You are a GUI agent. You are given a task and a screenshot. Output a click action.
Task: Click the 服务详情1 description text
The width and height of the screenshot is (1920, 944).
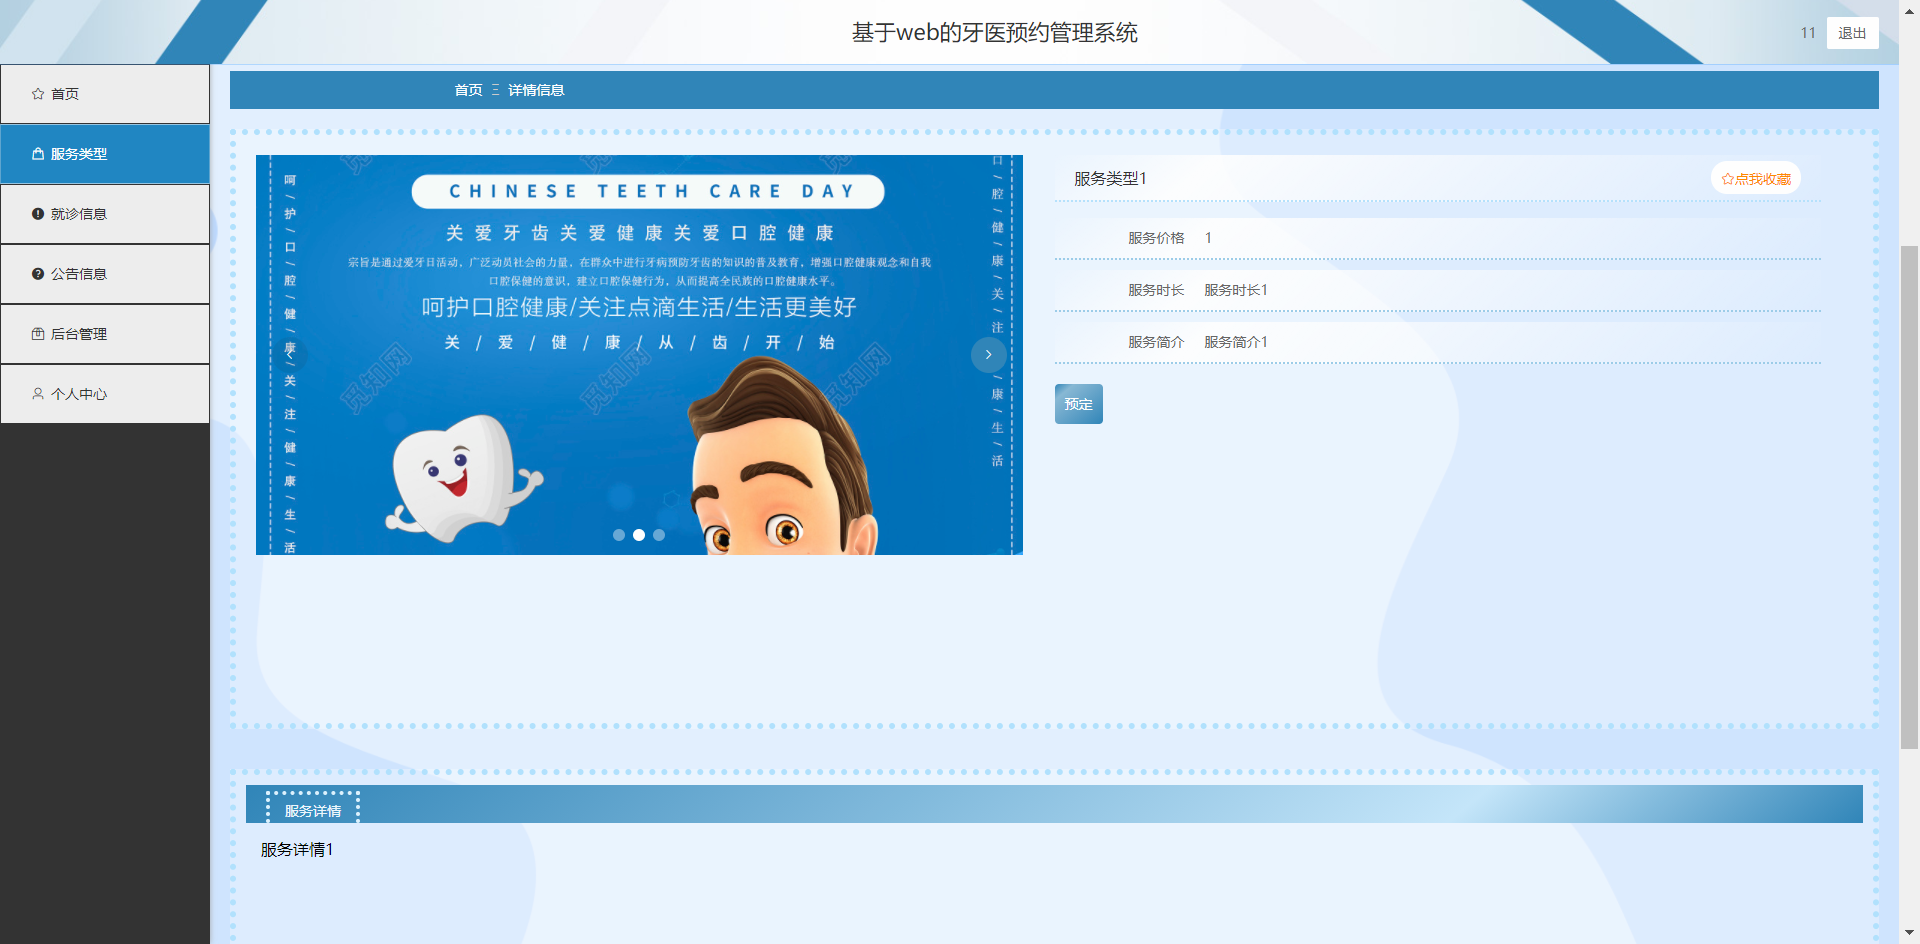click(x=297, y=849)
